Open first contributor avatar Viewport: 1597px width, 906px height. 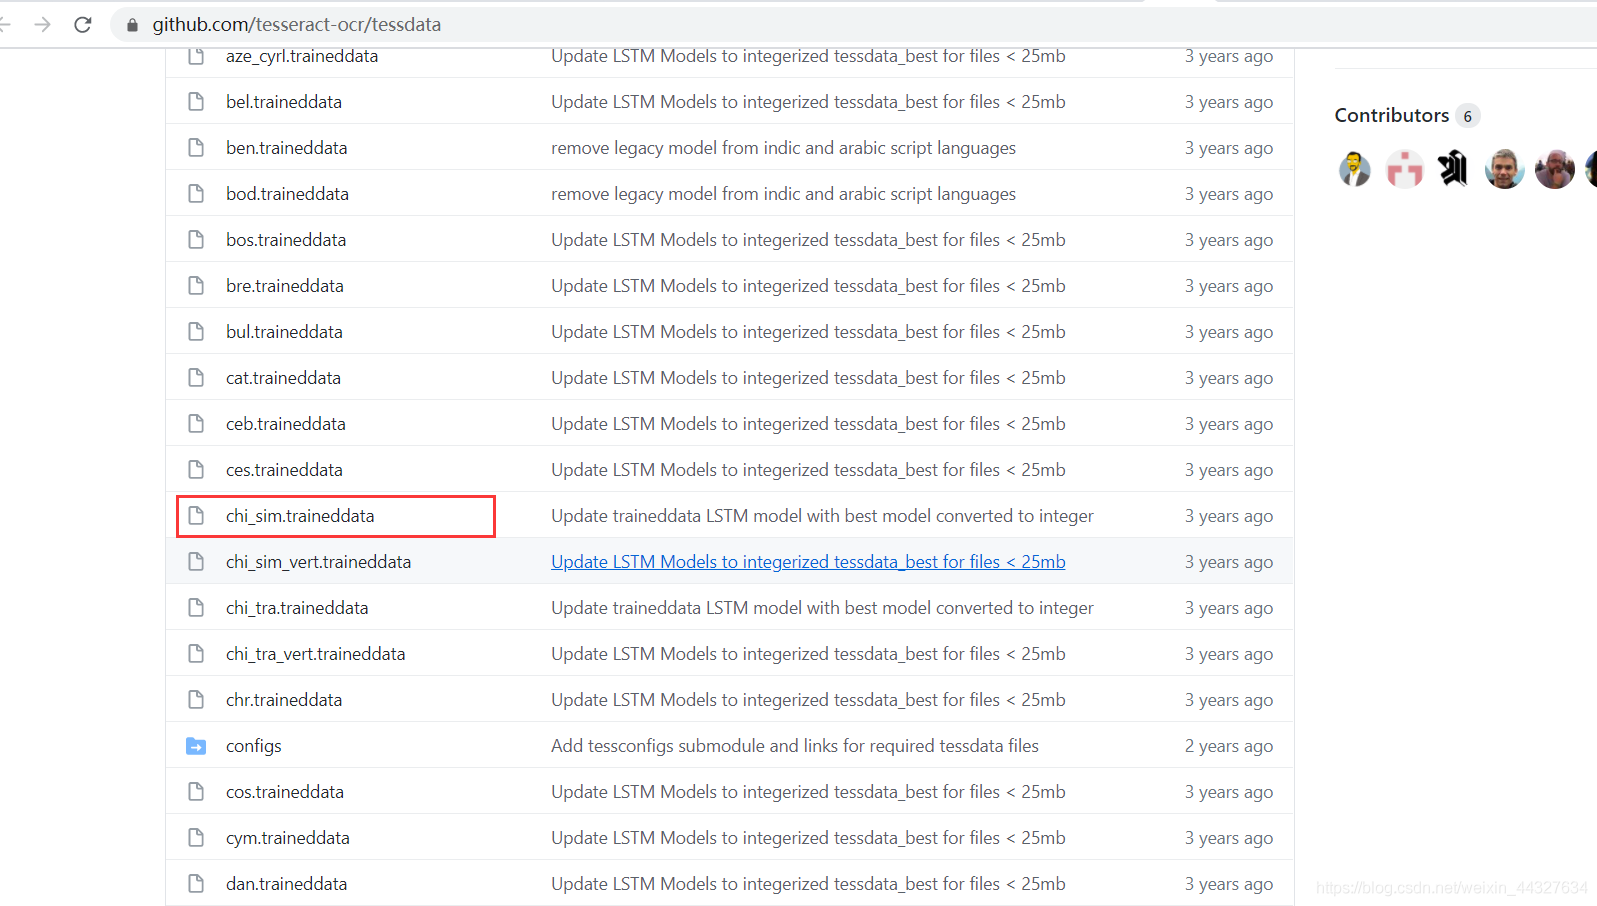1354,169
